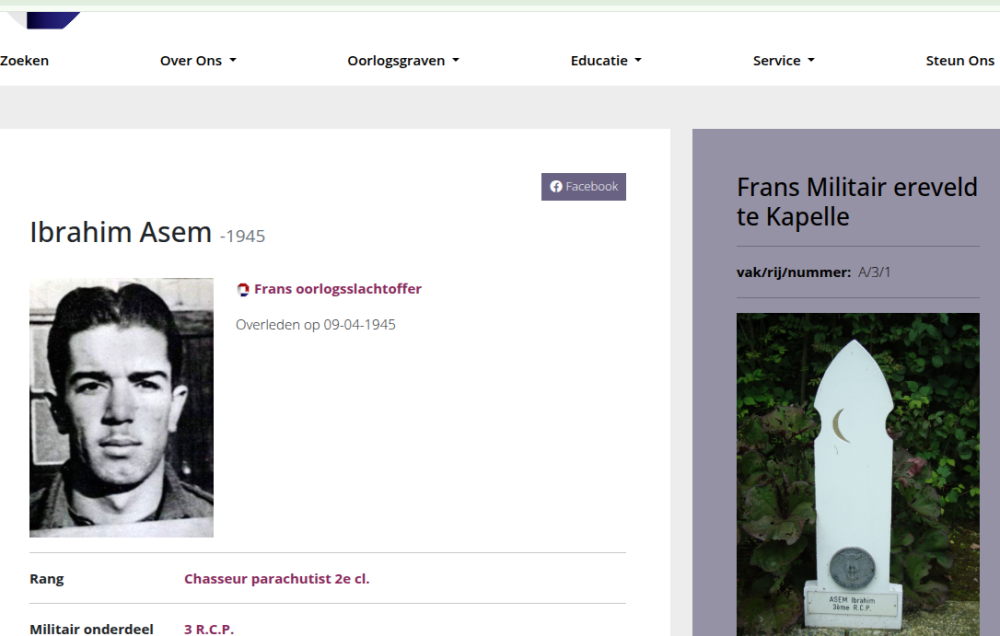
Task: Click the Rang row label
Action: tap(47, 579)
